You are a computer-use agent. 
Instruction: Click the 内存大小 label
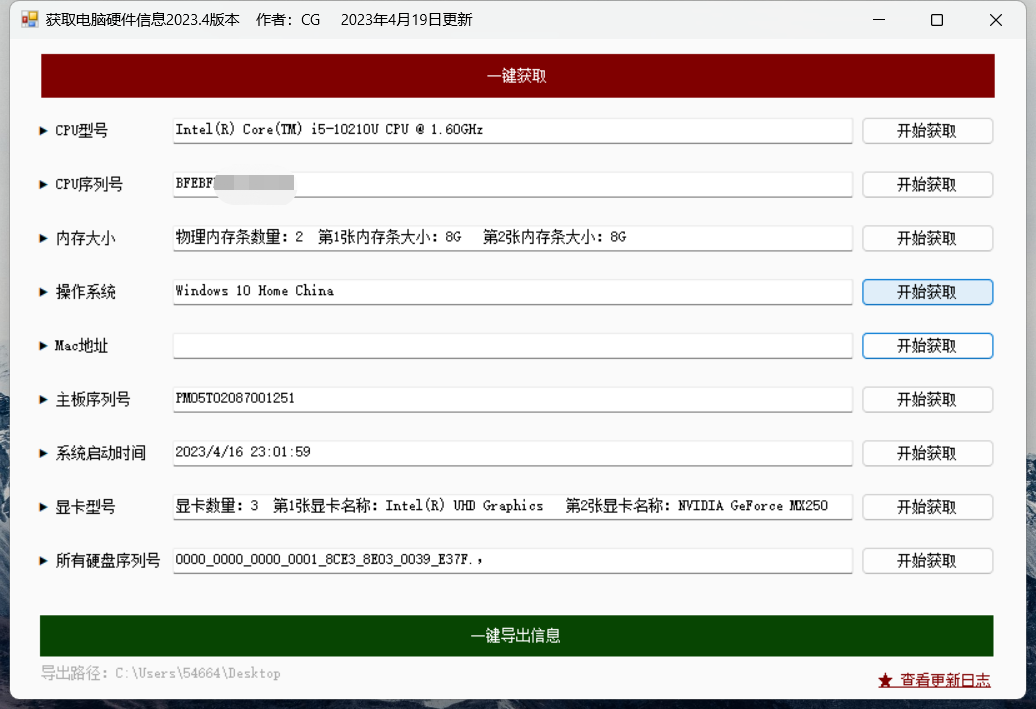click(x=86, y=239)
